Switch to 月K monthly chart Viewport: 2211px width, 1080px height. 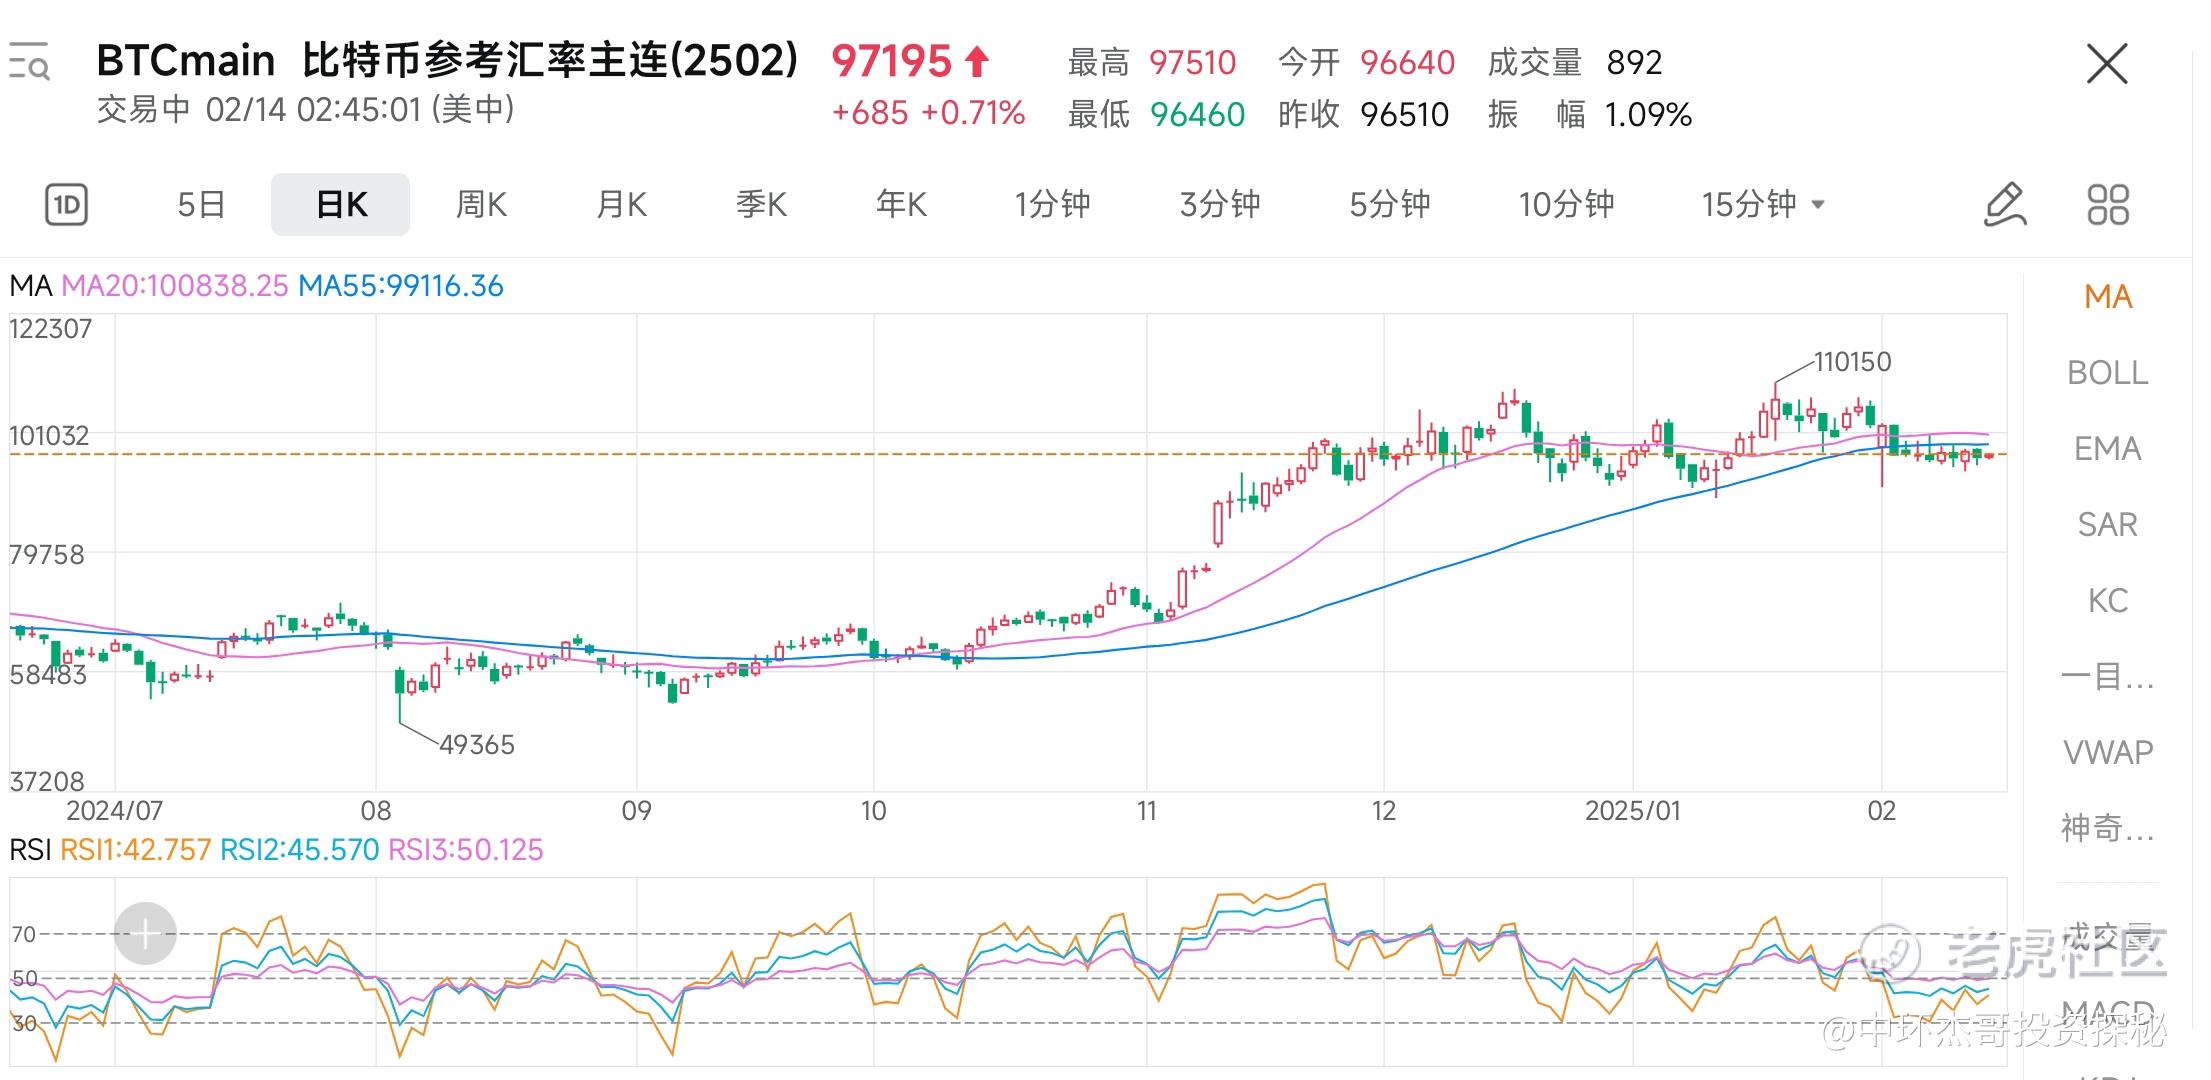621,205
